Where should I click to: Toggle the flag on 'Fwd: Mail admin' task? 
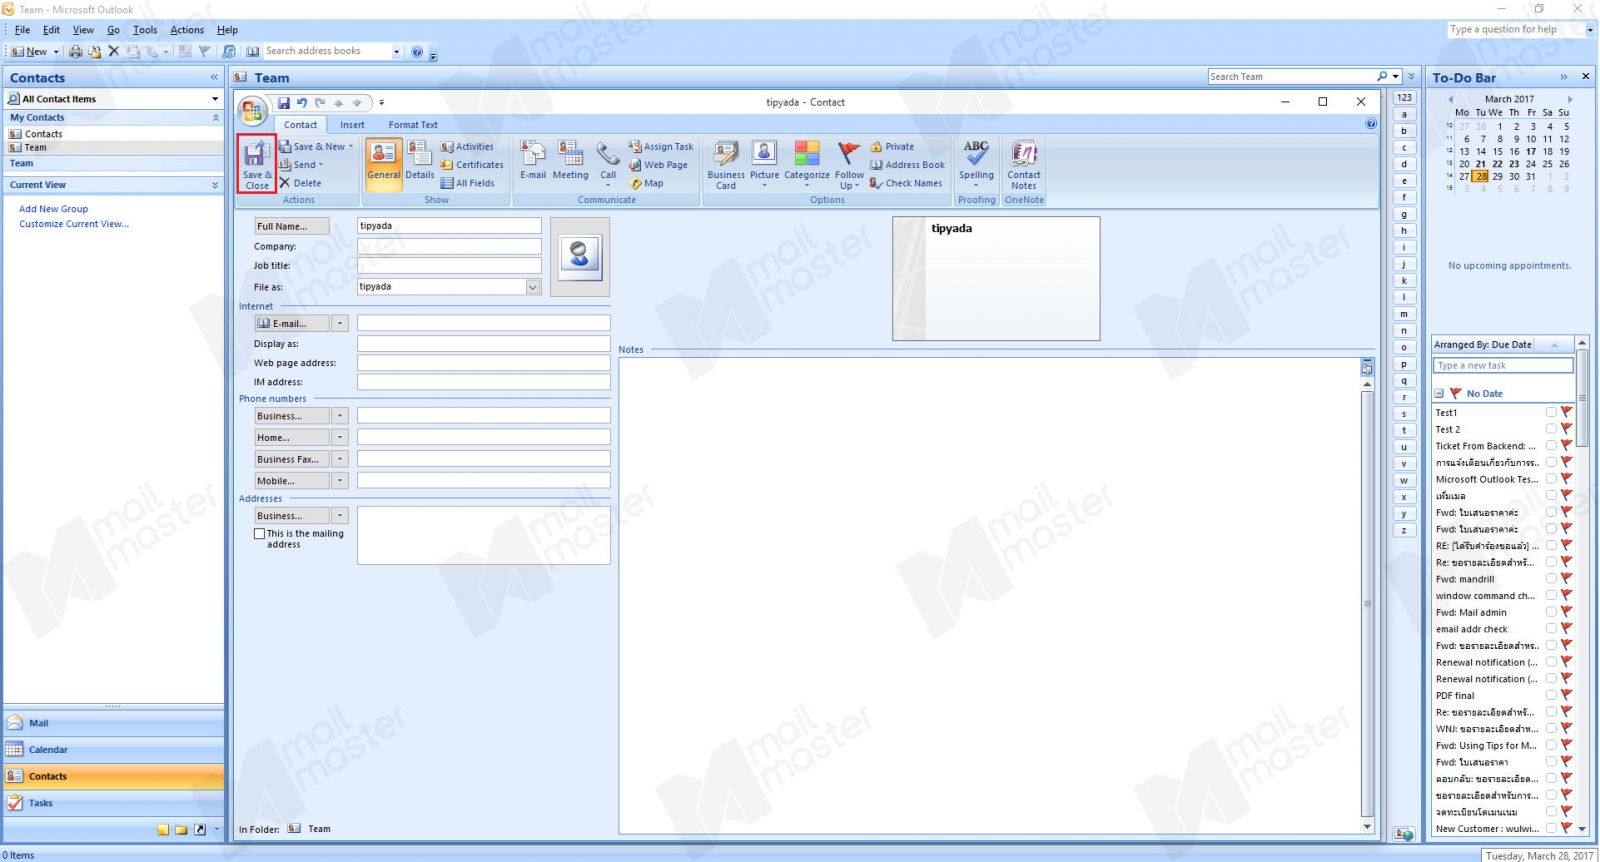tap(1567, 612)
